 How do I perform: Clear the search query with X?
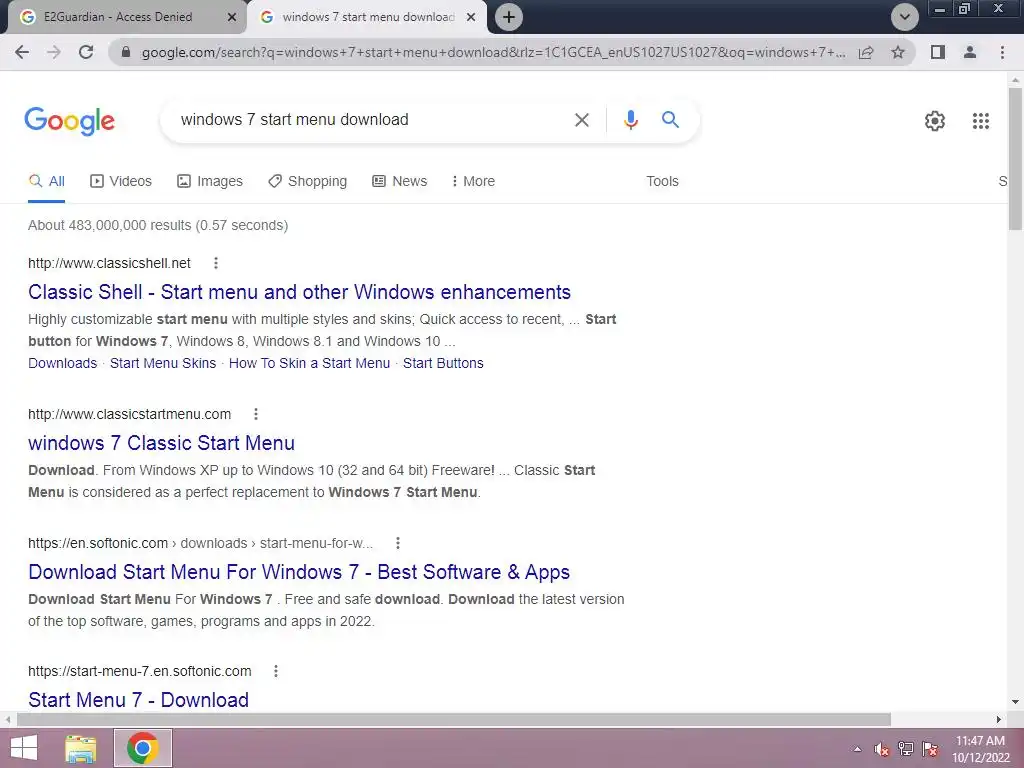pos(581,120)
